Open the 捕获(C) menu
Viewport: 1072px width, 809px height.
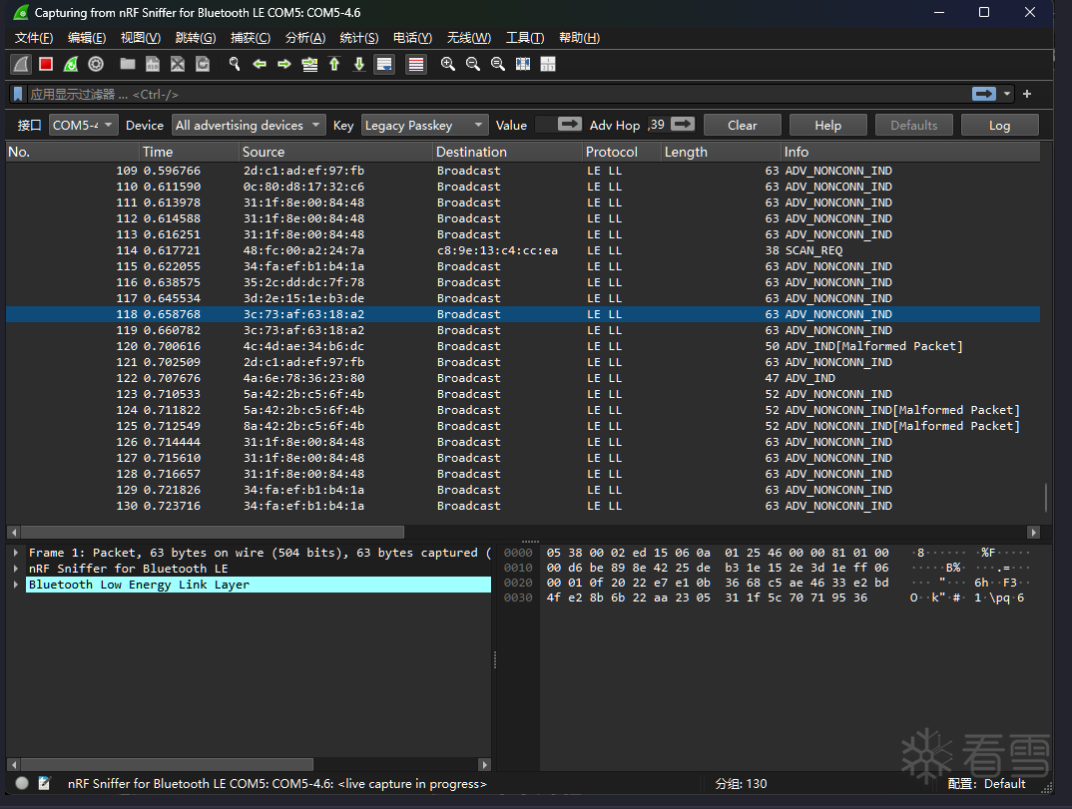pyautogui.click(x=250, y=38)
